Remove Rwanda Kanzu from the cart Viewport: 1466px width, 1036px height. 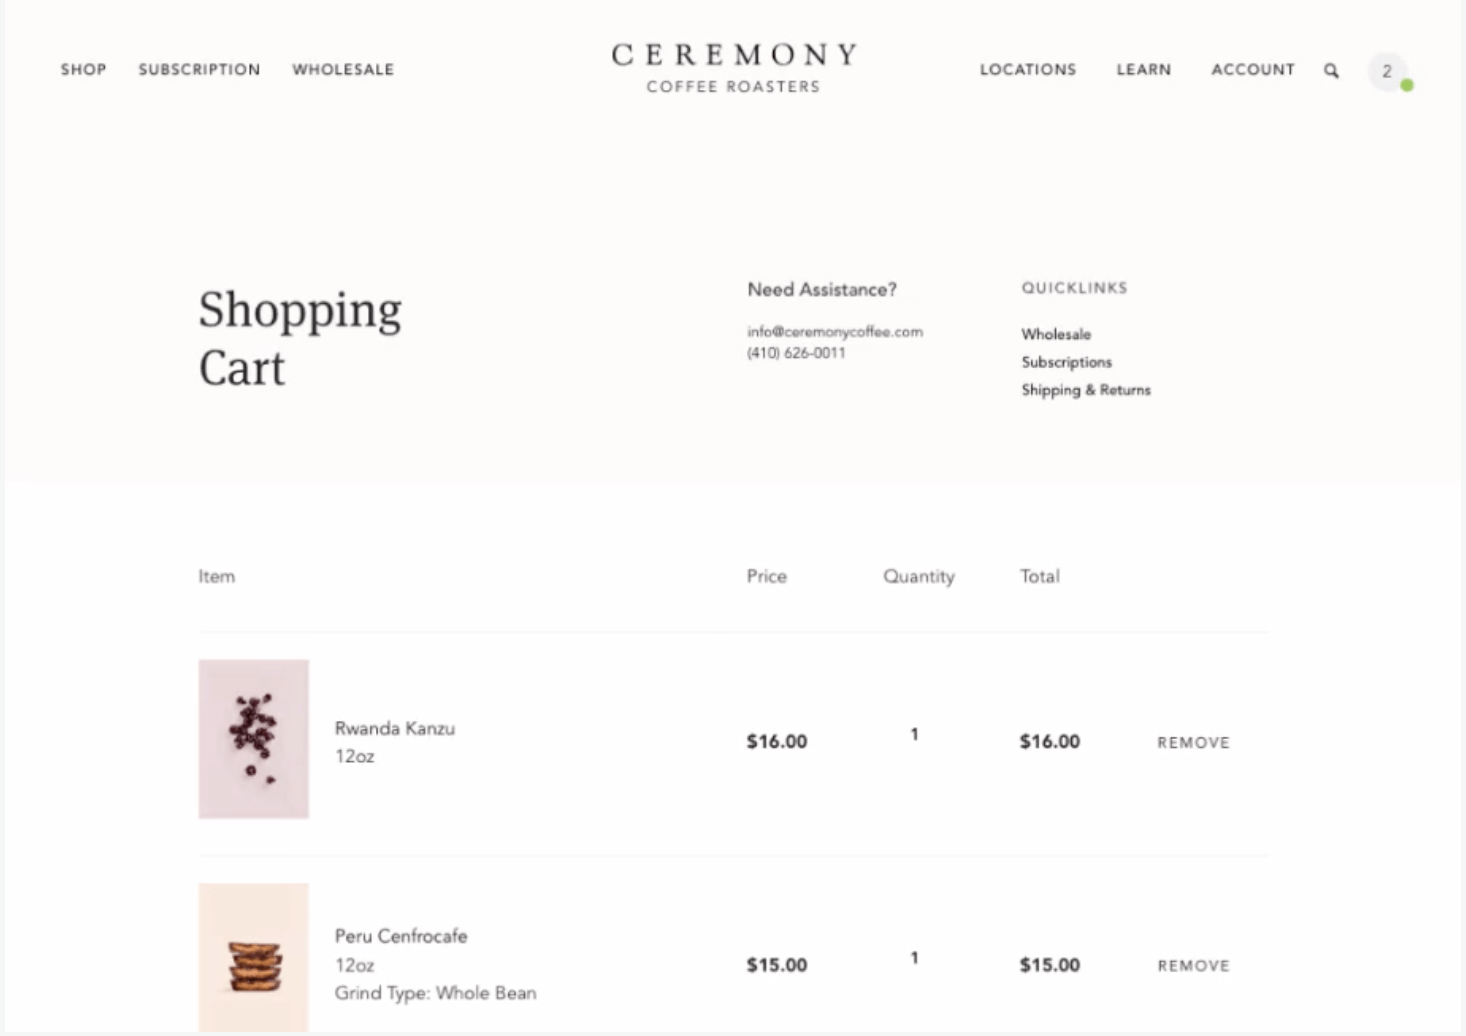[x=1193, y=743]
